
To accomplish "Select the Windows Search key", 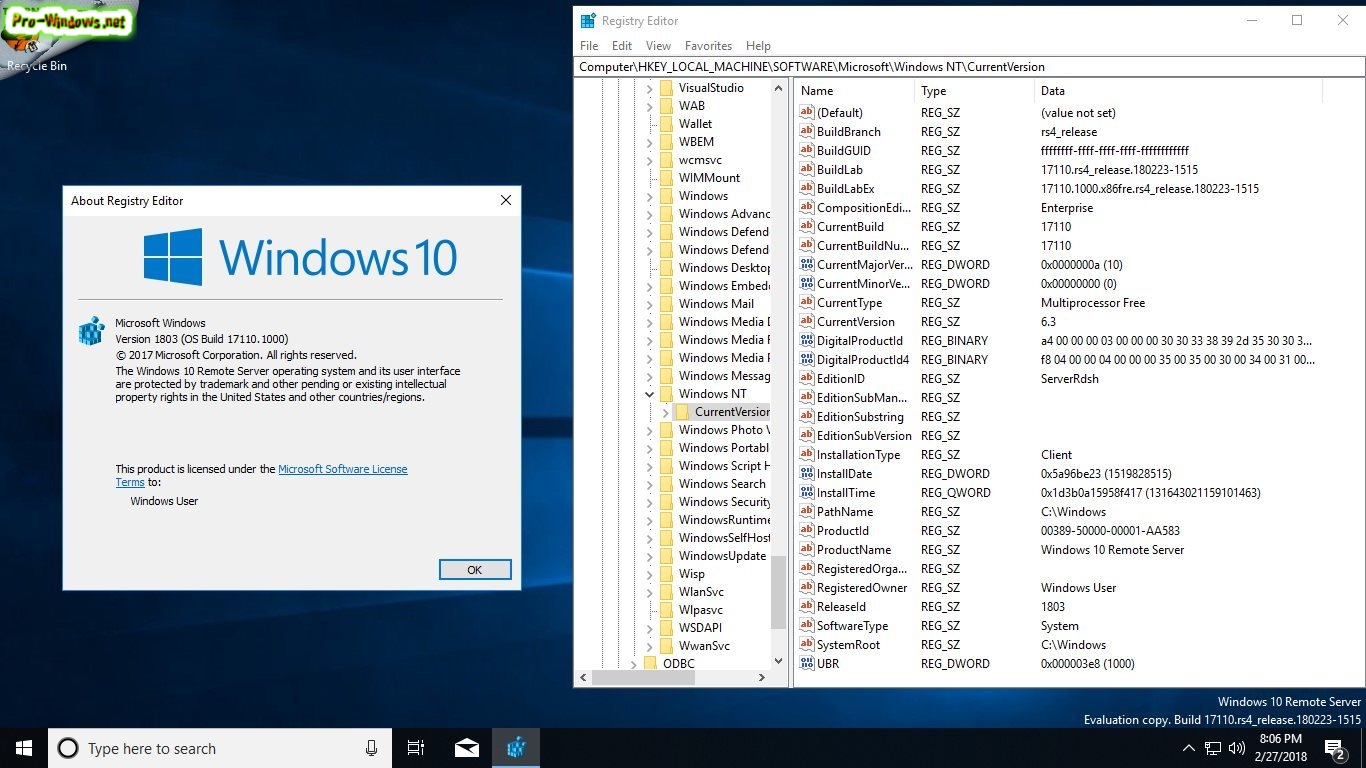I will pos(721,484).
